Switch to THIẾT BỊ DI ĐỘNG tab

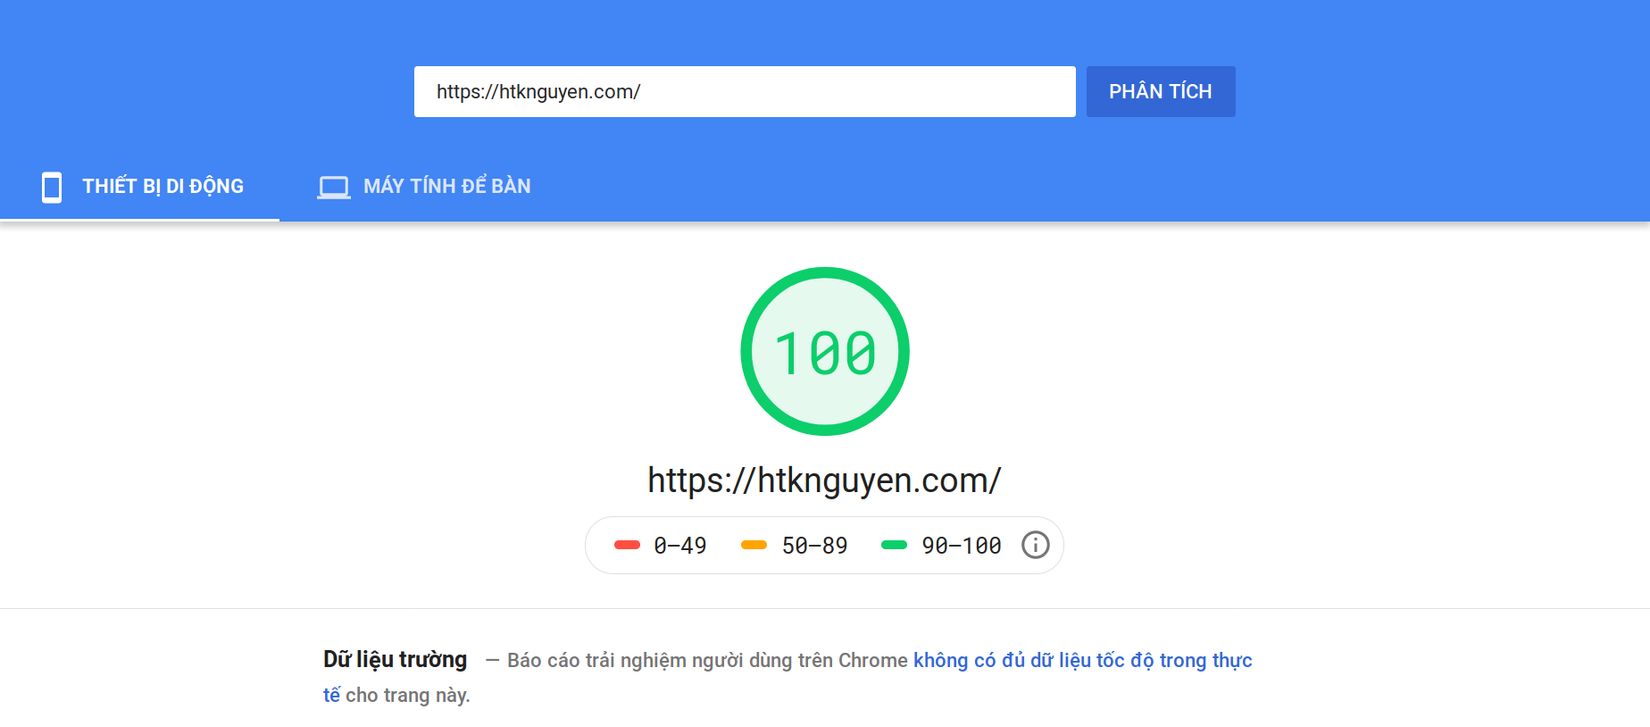140,186
